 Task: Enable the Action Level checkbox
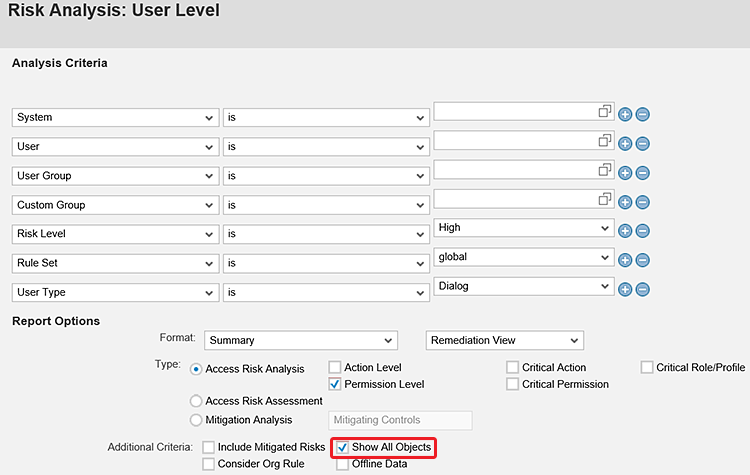point(335,368)
